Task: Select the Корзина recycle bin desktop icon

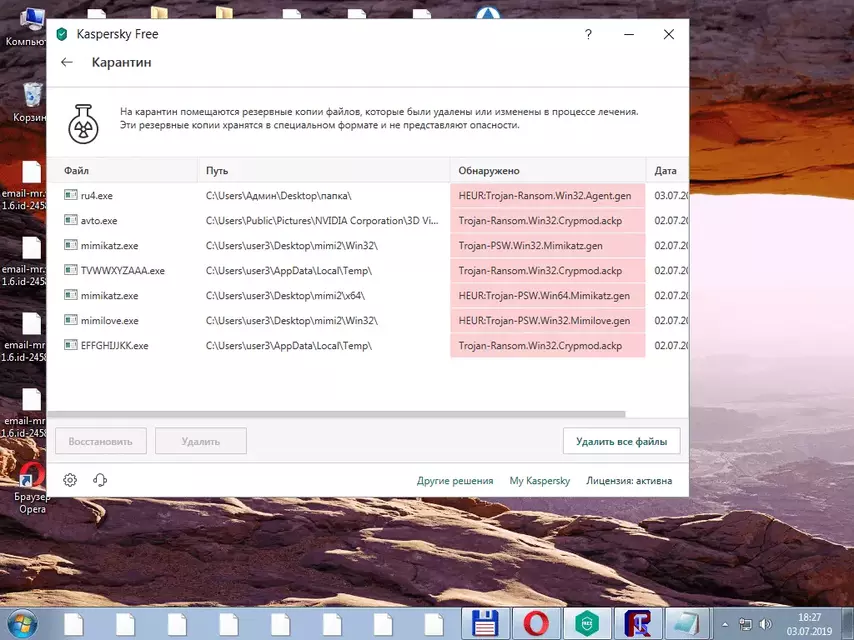Action: point(30,102)
